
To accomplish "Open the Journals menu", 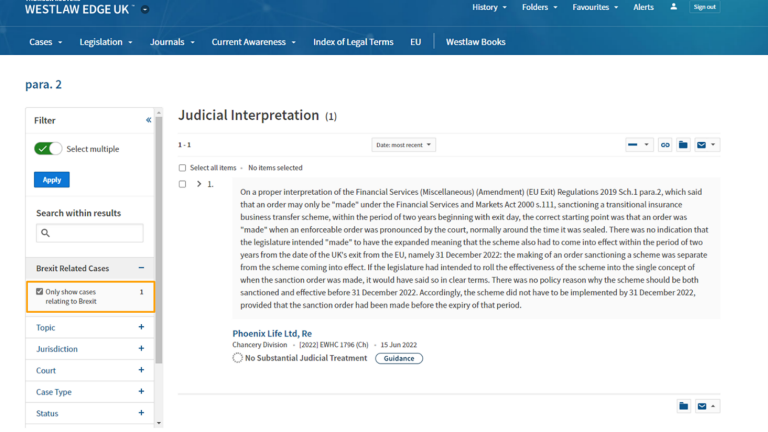I will pyautogui.click(x=172, y=42).
